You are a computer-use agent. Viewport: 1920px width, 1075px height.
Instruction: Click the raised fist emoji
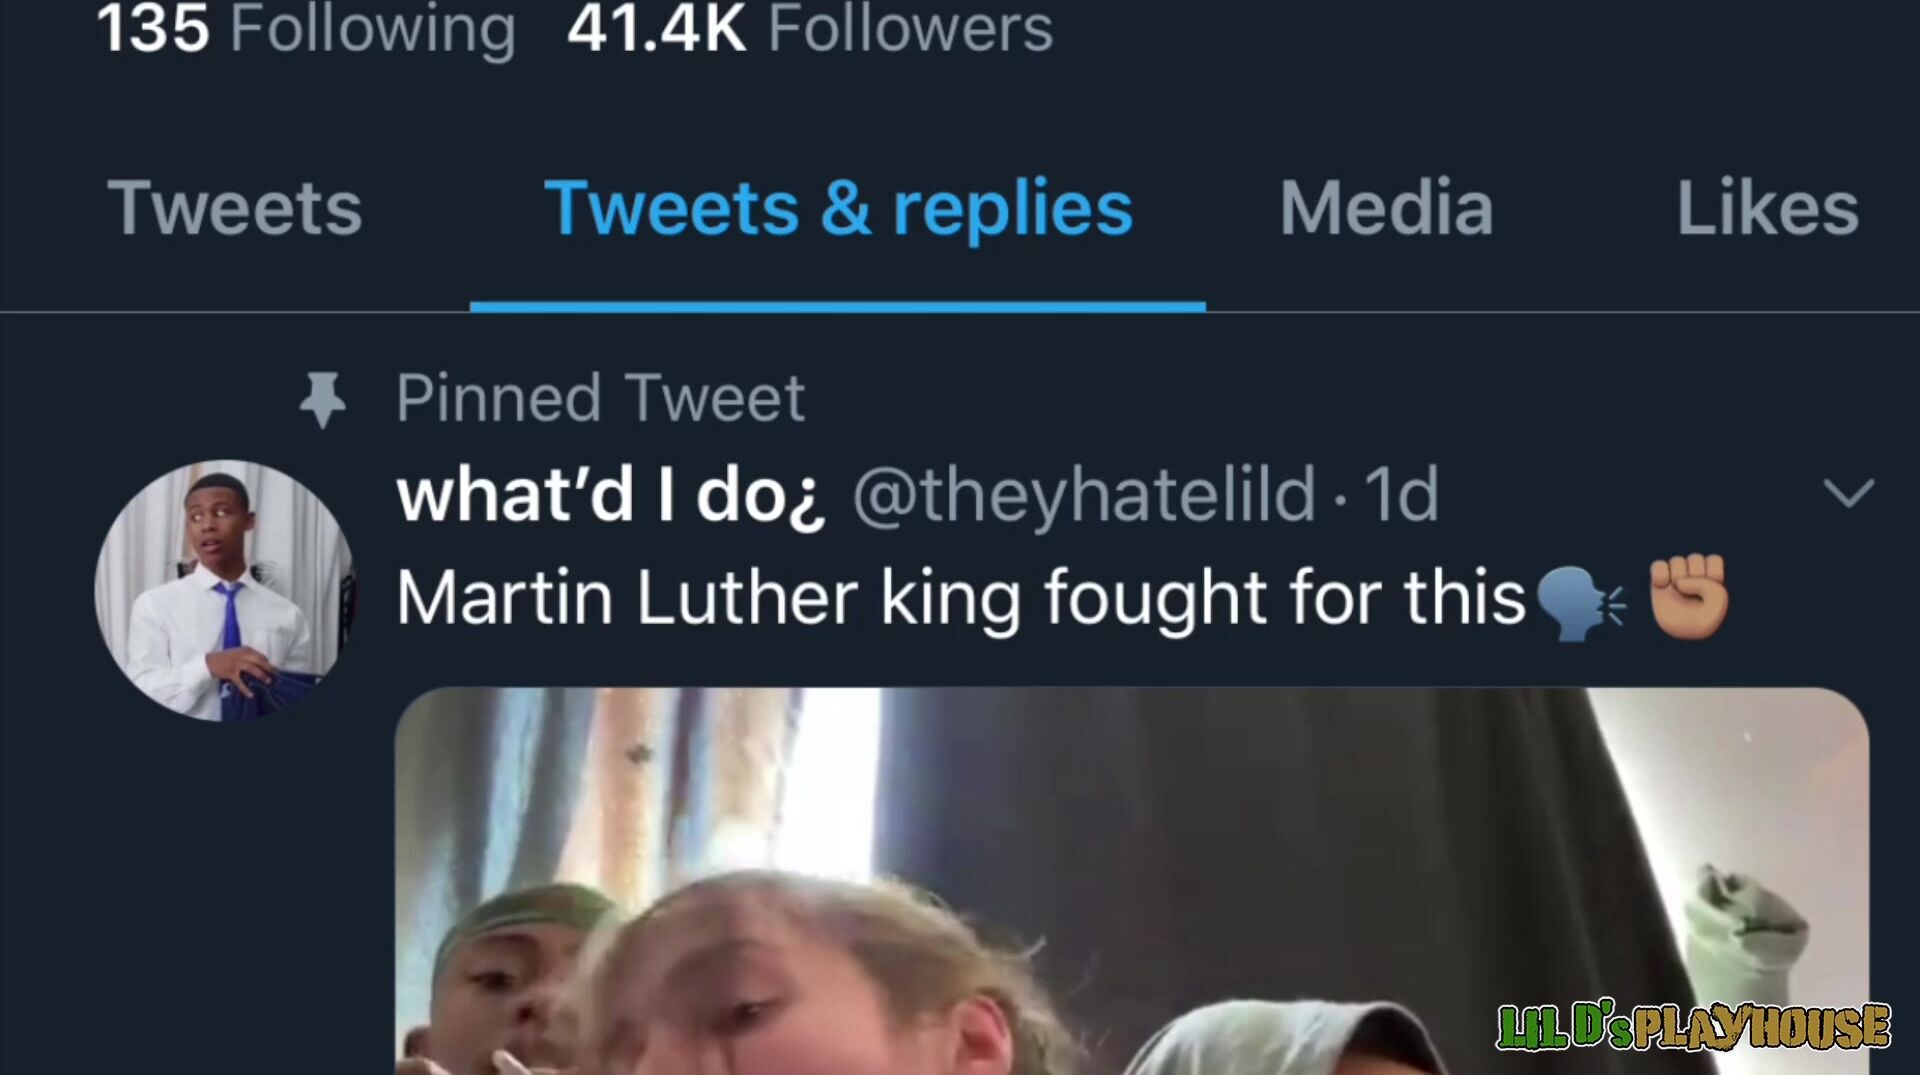(x=1688, y=597)
